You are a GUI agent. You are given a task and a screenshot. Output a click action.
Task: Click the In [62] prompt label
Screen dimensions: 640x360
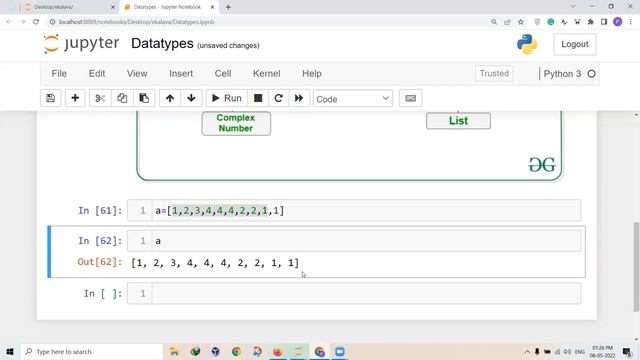[100, 241]
